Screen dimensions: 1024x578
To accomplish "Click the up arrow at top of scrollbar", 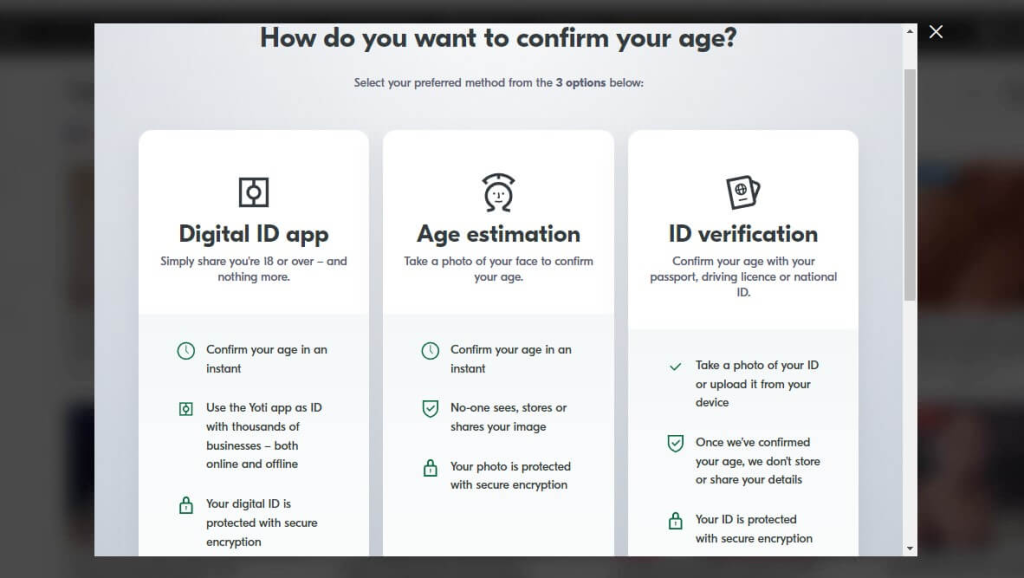I will (x=911, y=31).
